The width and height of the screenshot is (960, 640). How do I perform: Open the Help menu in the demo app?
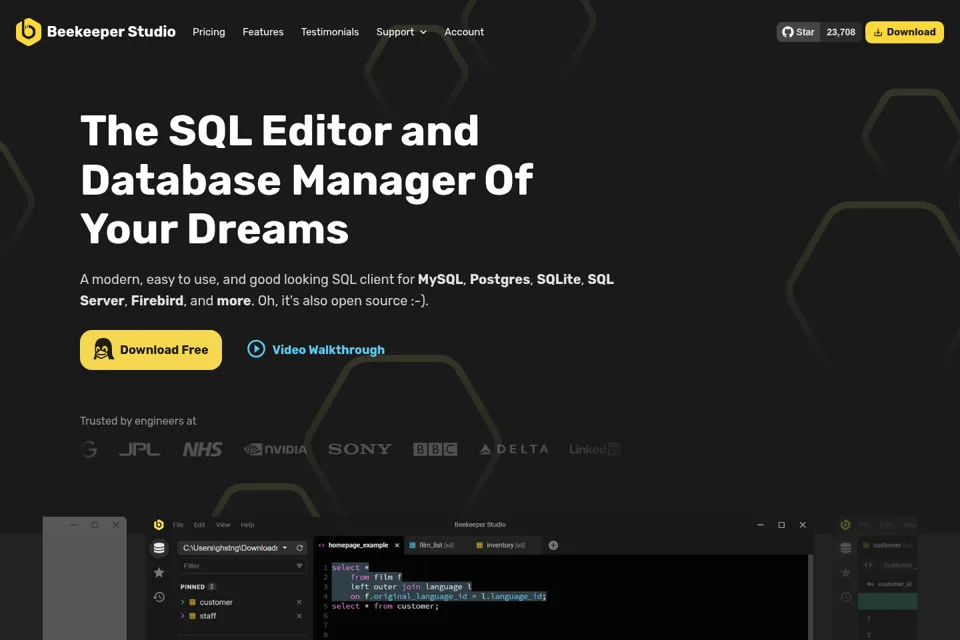click(x=247, y=525)
